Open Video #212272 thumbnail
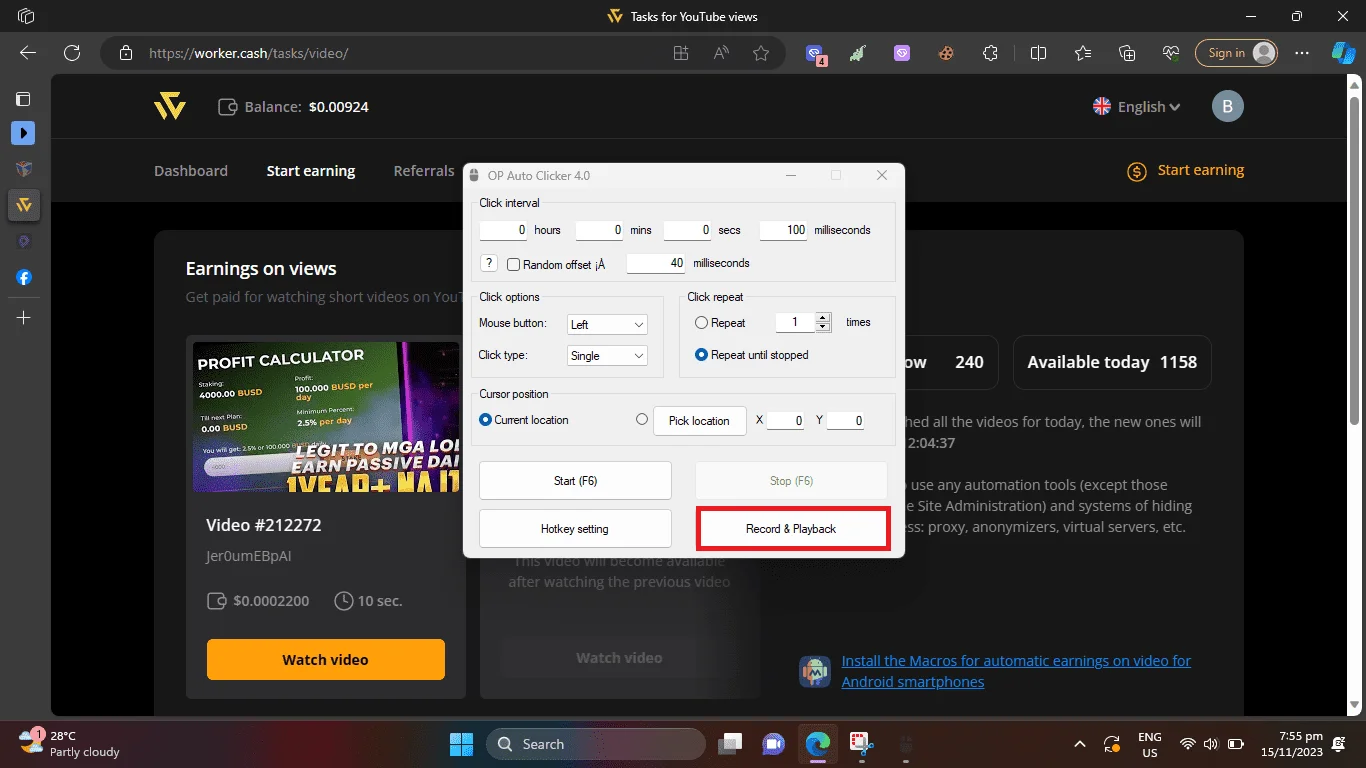This screenshot has width=1366, height=768. [326, 417]
